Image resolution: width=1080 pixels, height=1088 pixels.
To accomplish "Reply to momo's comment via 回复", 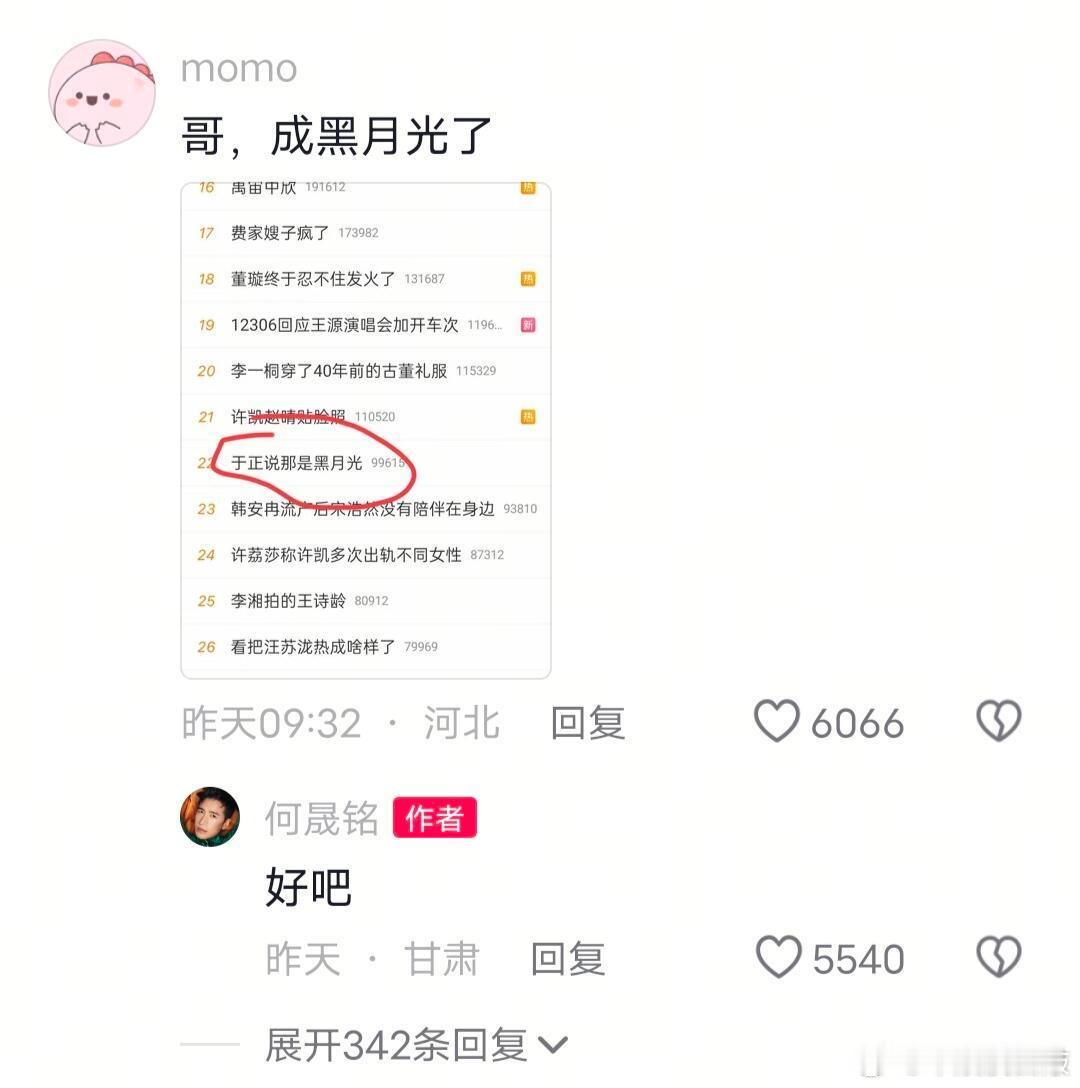I will (x=588, y=722).
